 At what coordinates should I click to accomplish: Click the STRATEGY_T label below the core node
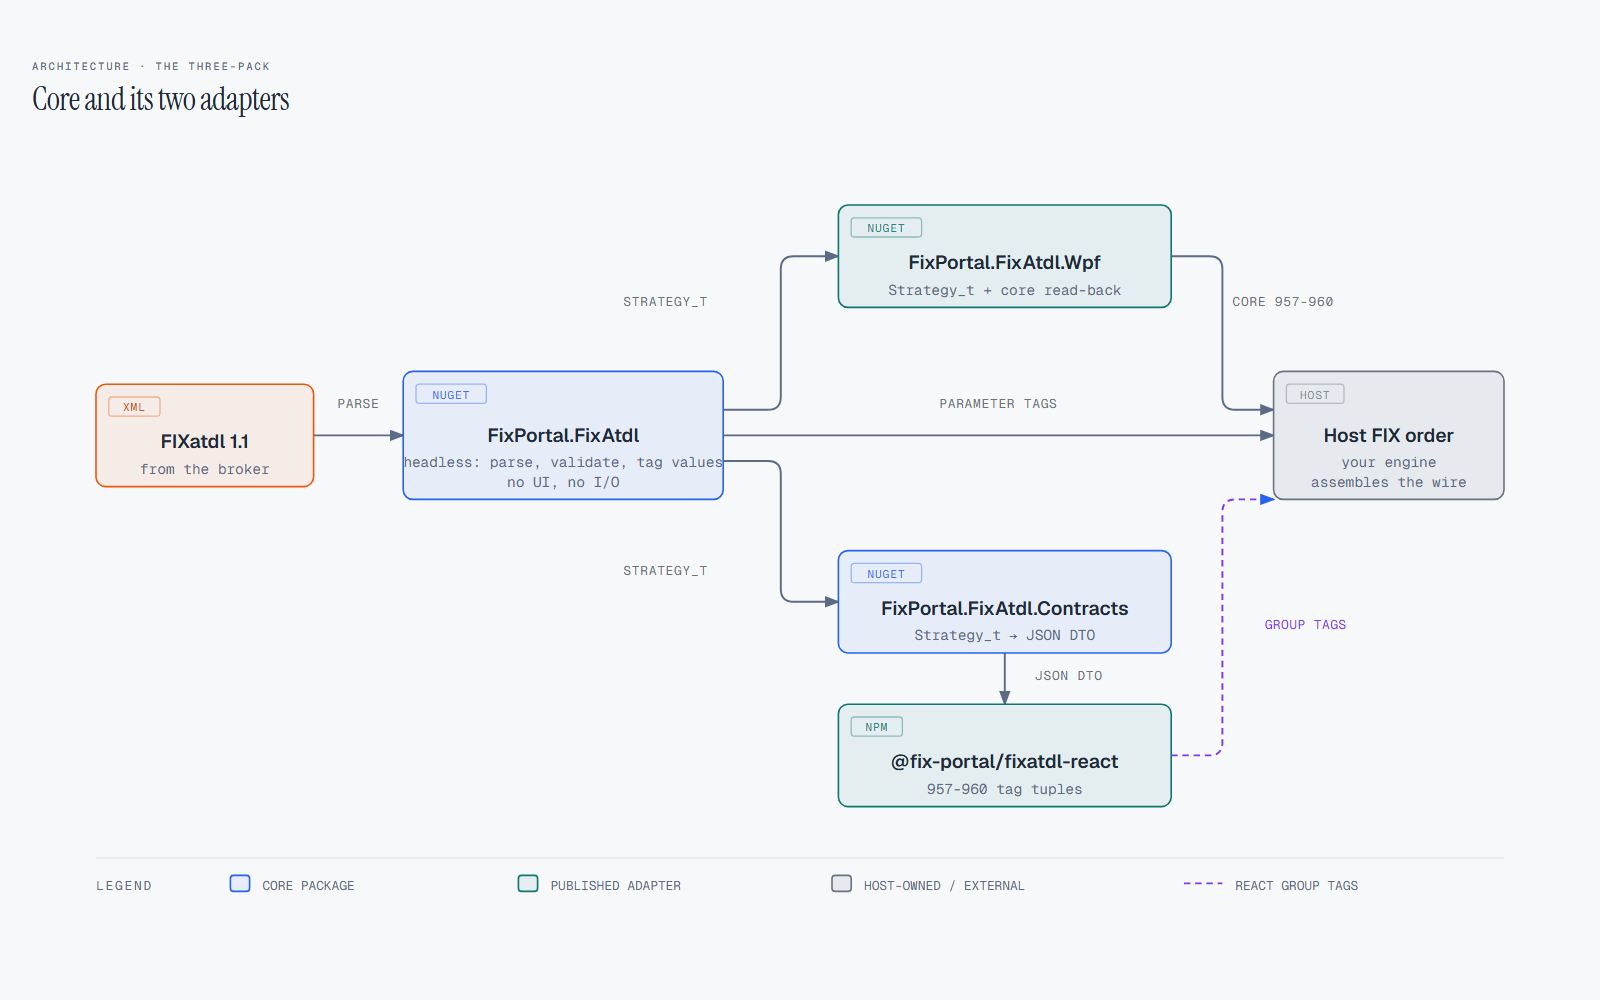coord(665,571)
